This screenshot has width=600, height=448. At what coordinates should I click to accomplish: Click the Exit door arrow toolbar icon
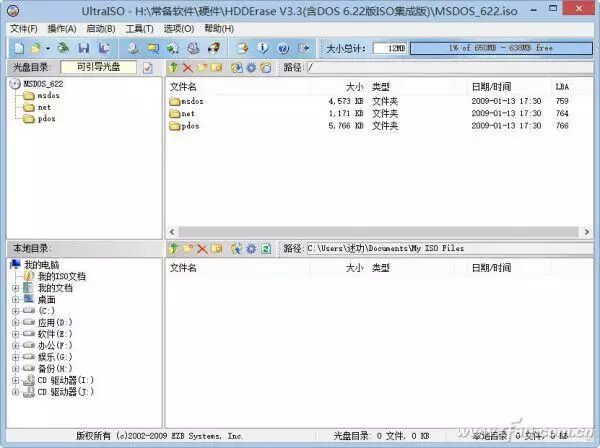[x=304, y=48]
